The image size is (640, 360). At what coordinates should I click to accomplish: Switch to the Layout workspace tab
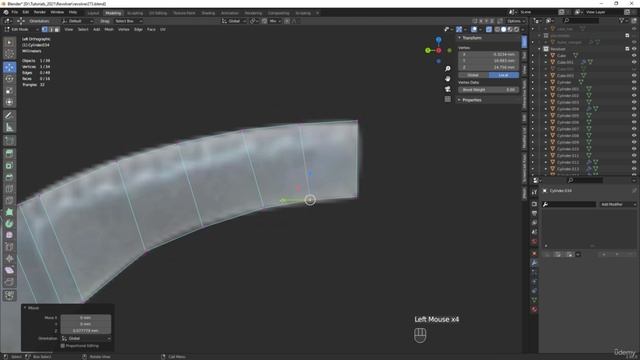pyautogui.click(x=93, y=13)
